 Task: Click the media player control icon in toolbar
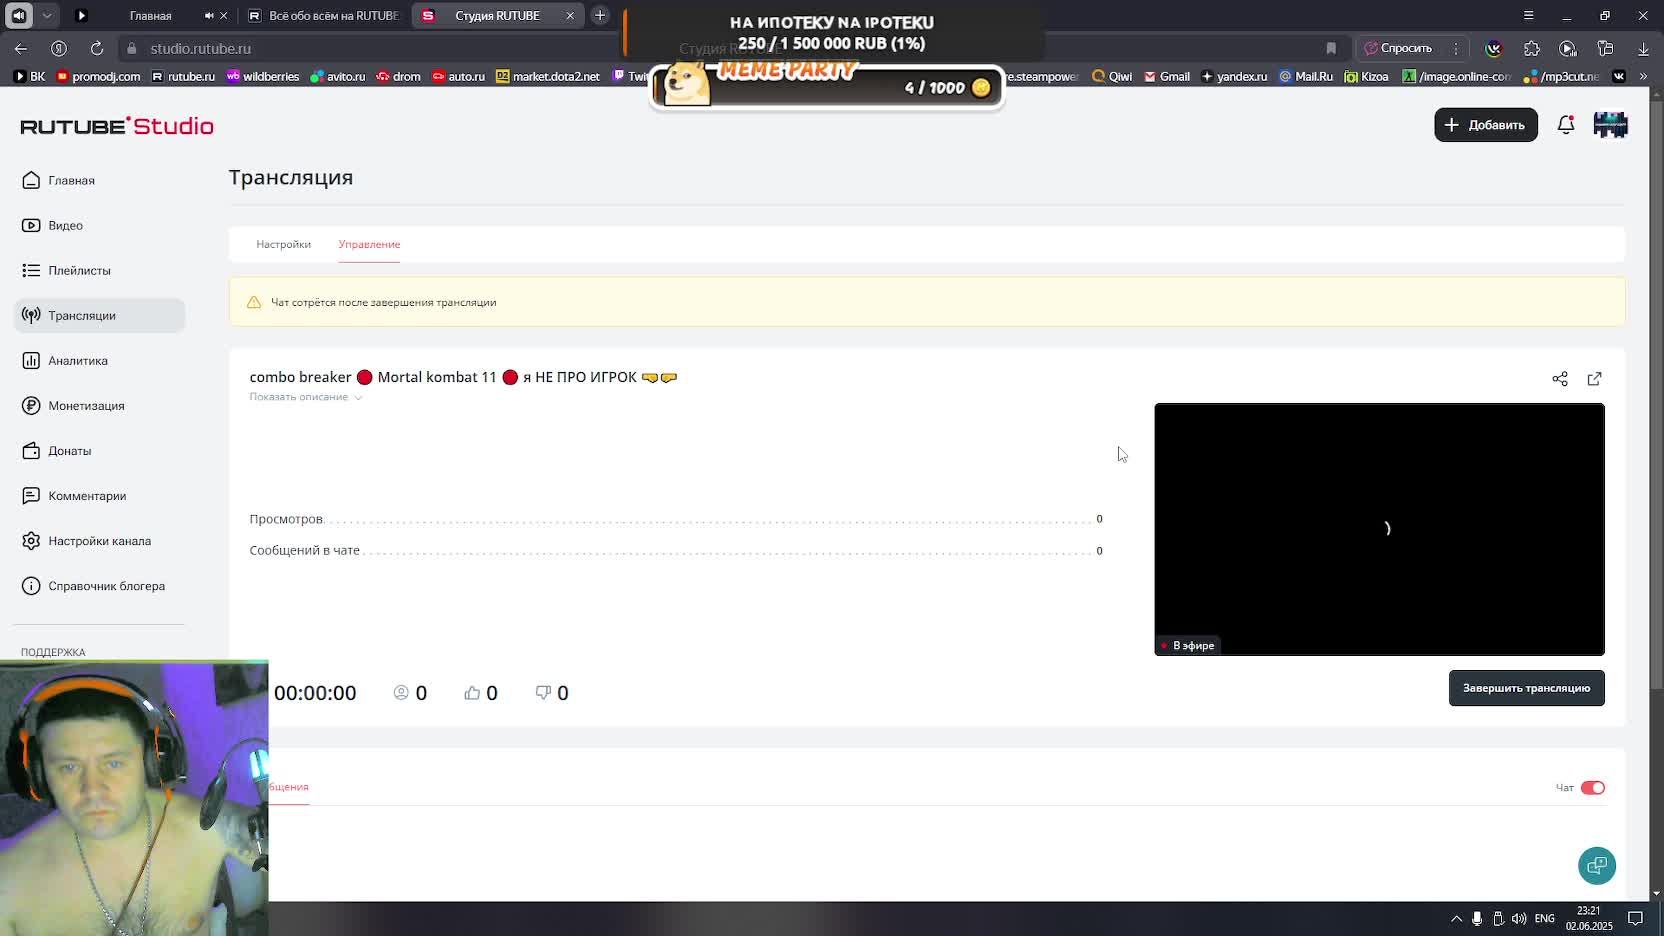[x=1568, y=48]
